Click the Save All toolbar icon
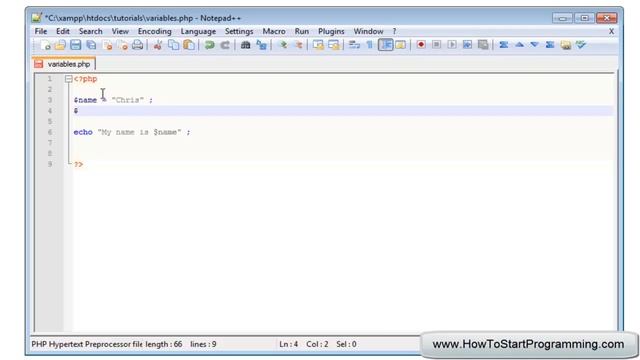Image resolution: width=640 pixels, height=360 pixels. click(x=91, y=45)
